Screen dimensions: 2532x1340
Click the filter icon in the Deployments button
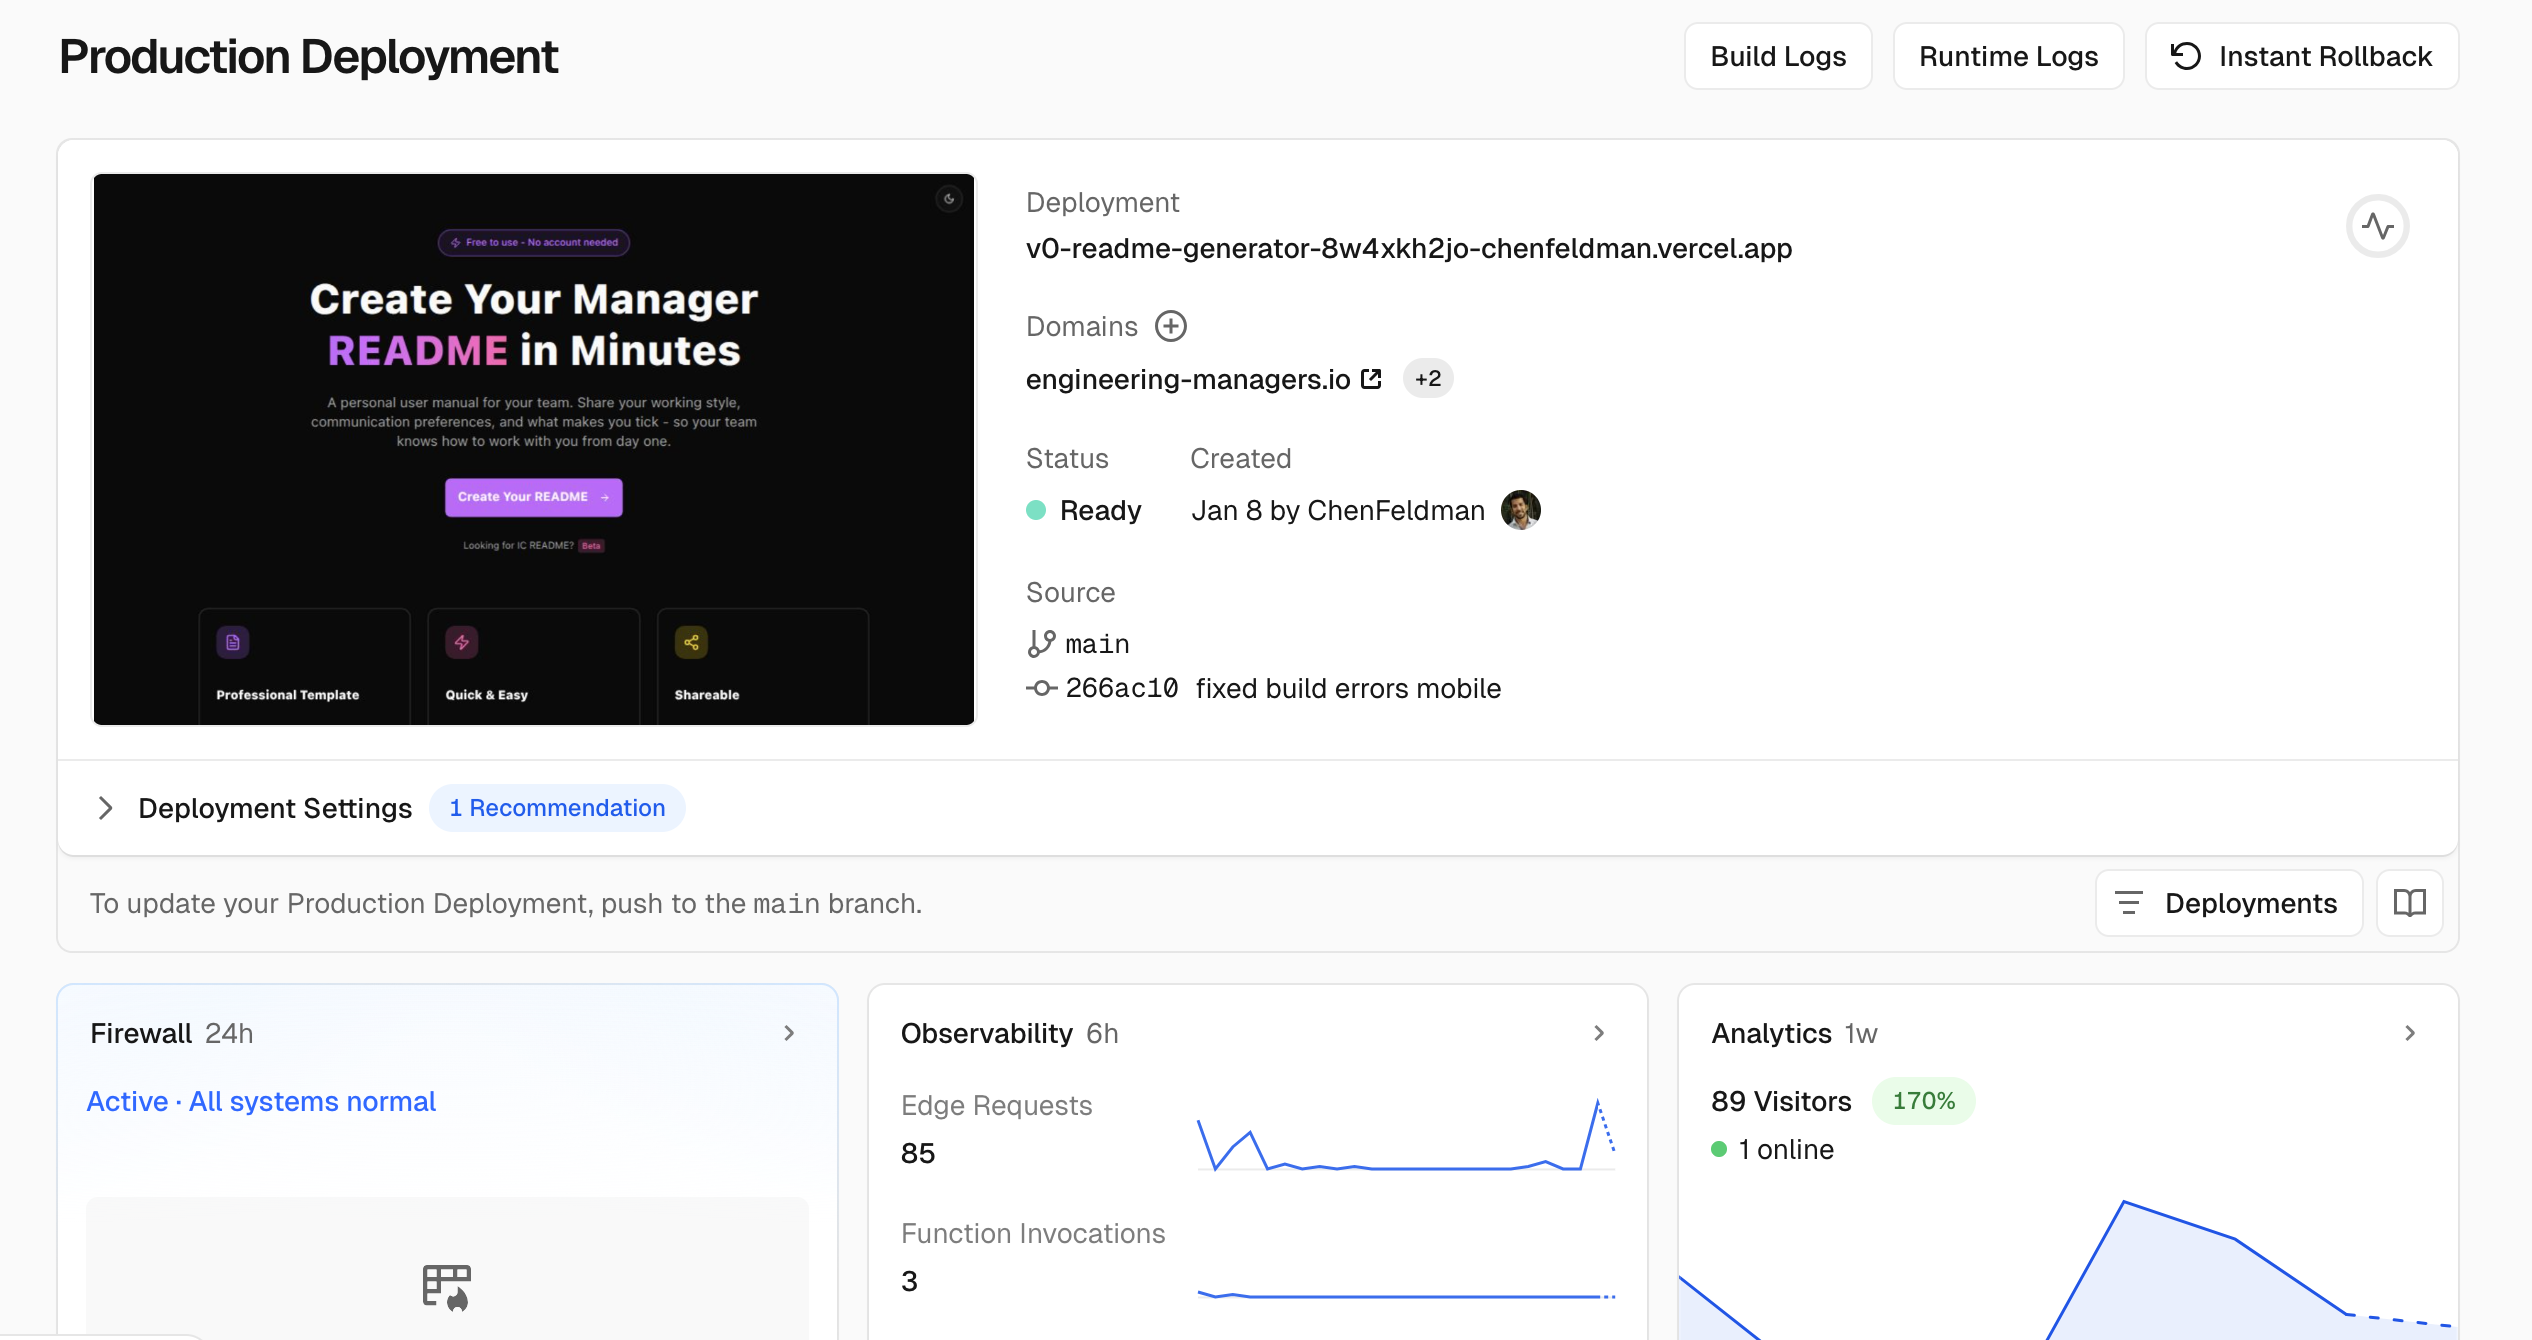click(2130, 903)
